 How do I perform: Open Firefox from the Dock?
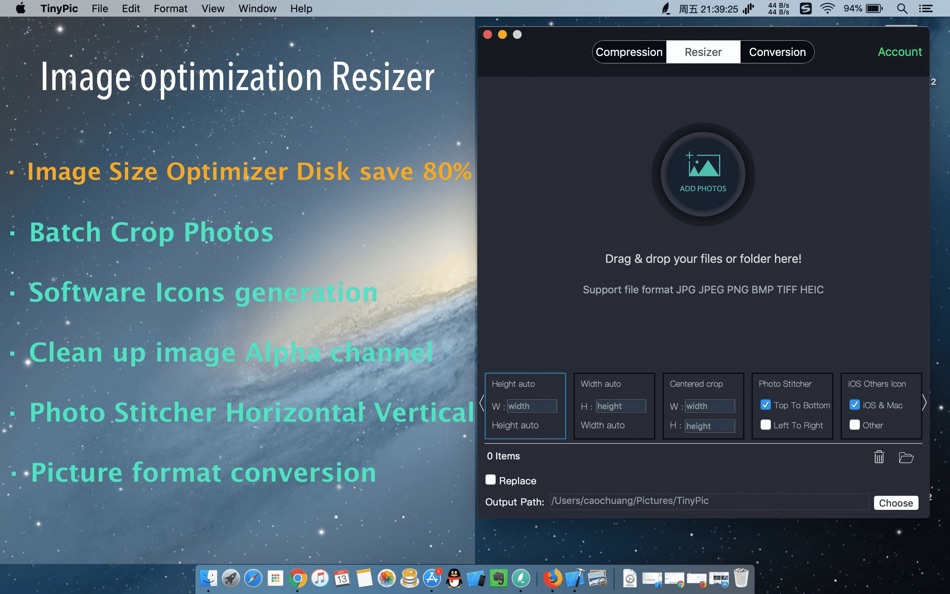[x=553, y=578]
